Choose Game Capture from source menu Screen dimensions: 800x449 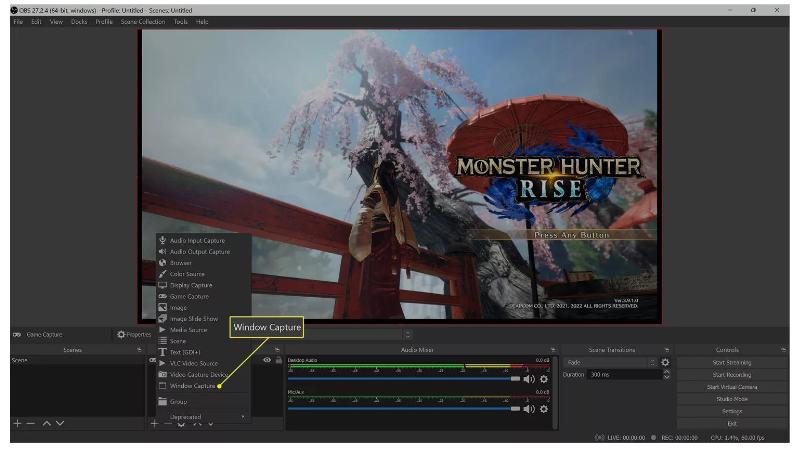pyautogui.click(x=203, y=296)
